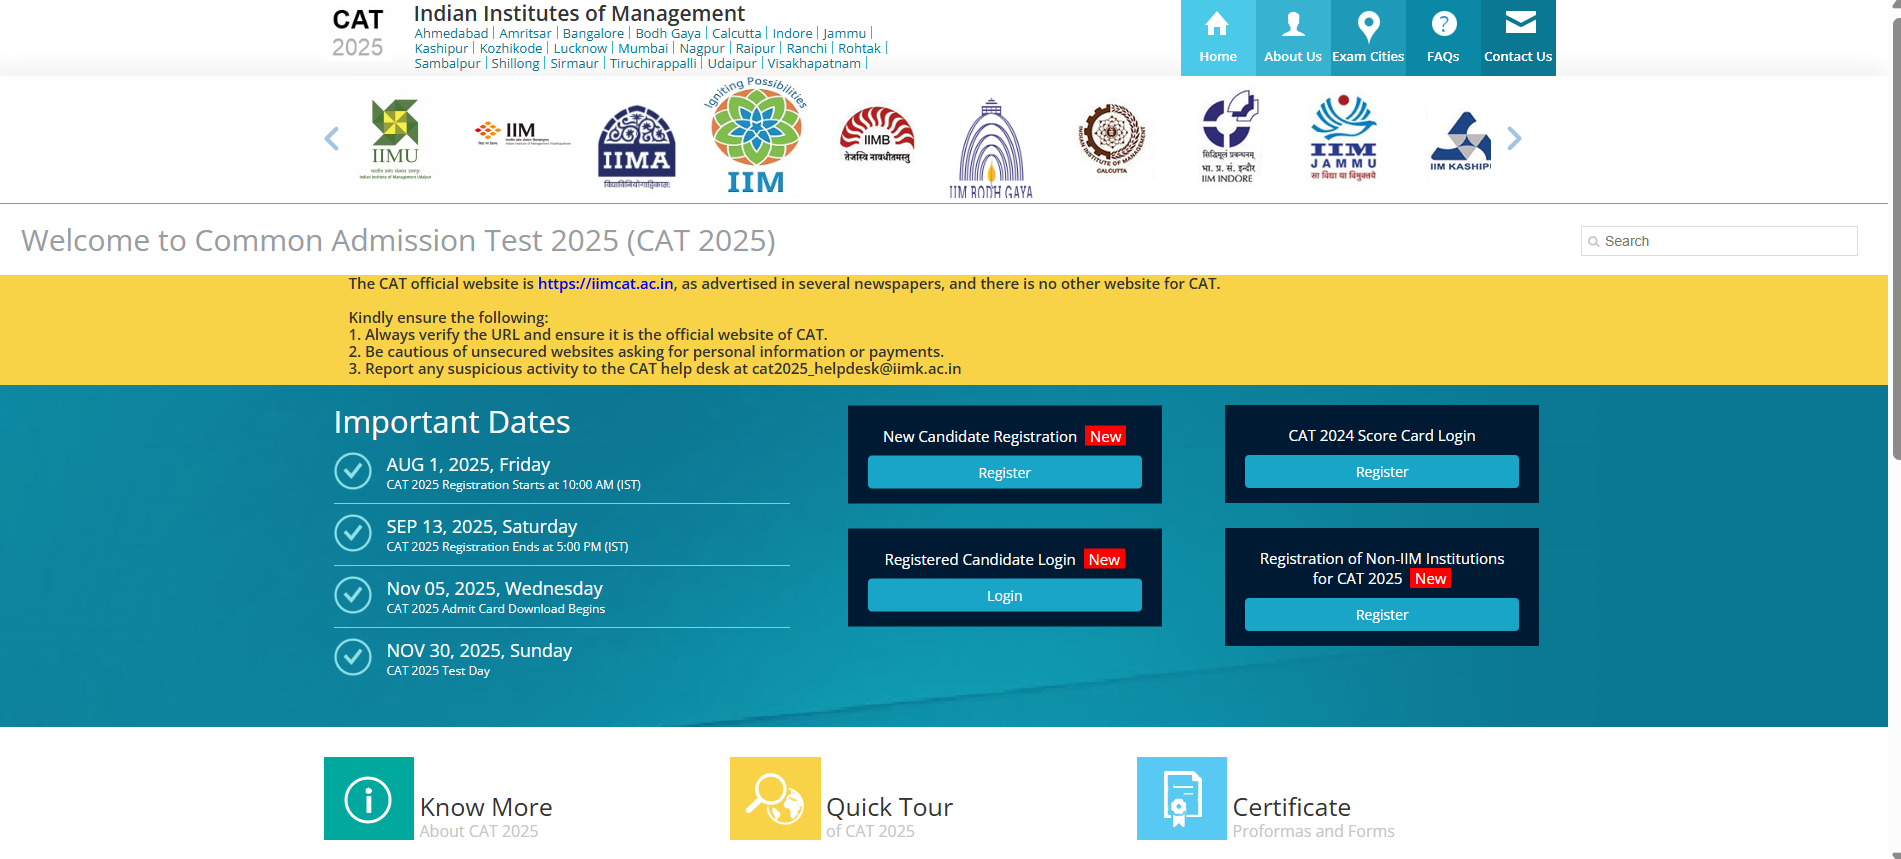Open the Kozhikode institute link
Image resolution: width=1901 pixels, height=859 pixels.
pos(511,49)
